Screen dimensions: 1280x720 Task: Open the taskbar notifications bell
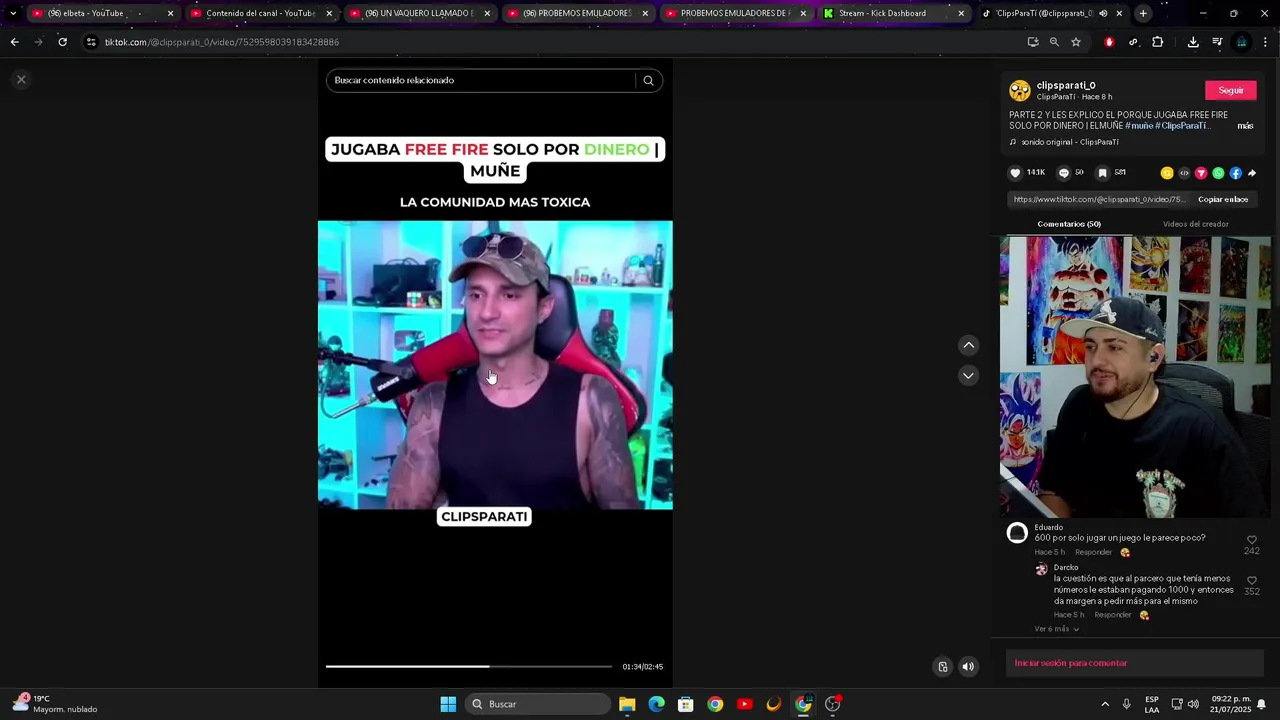1261,704
